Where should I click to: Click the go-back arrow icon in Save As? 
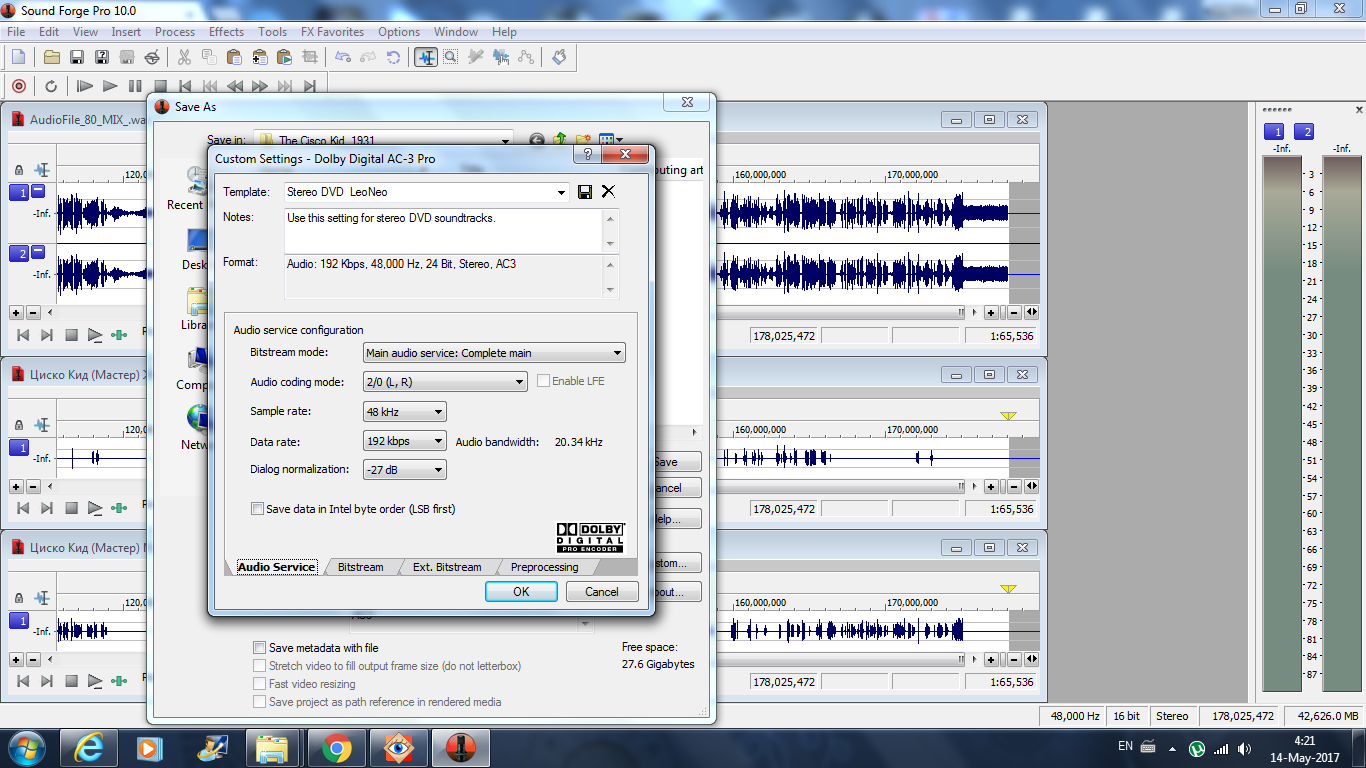point(537,141)
